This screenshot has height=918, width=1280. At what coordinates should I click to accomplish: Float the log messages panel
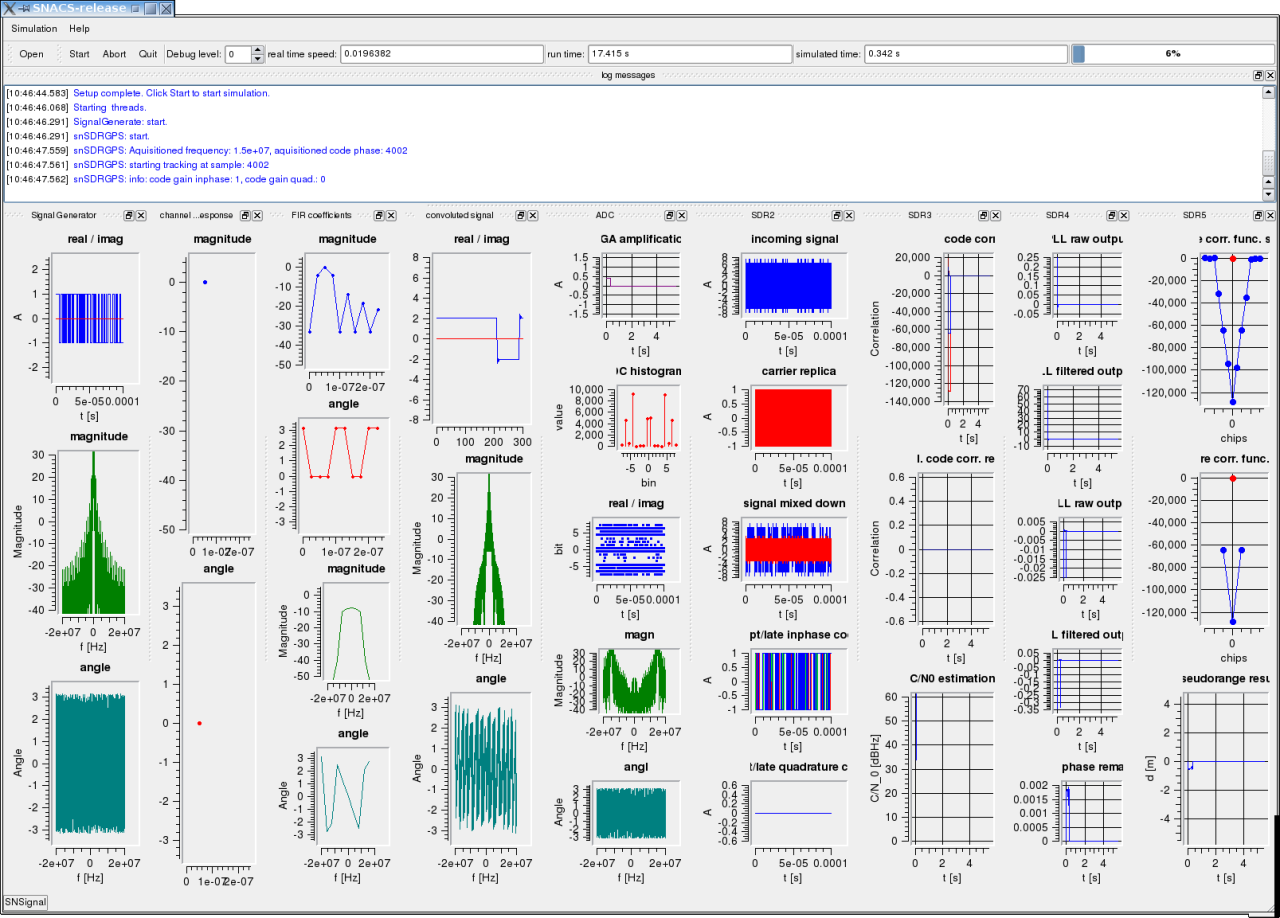pos(1258,75)
